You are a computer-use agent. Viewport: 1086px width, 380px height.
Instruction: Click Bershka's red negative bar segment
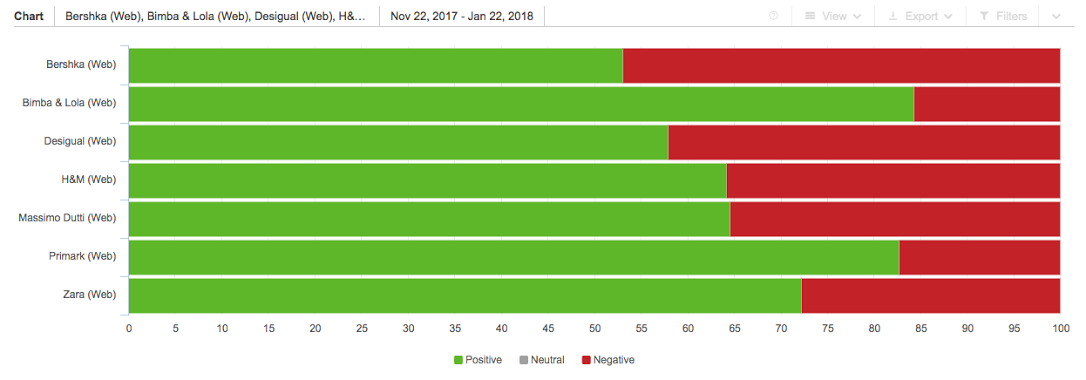pyautogui.click(x=842, y=65)
